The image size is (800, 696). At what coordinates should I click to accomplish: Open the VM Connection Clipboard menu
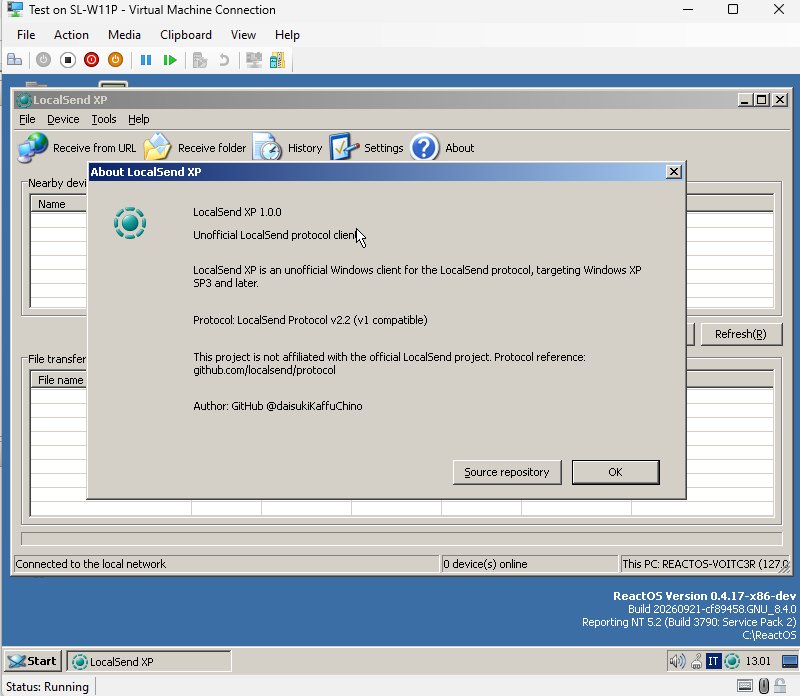(x=186, y=35)
